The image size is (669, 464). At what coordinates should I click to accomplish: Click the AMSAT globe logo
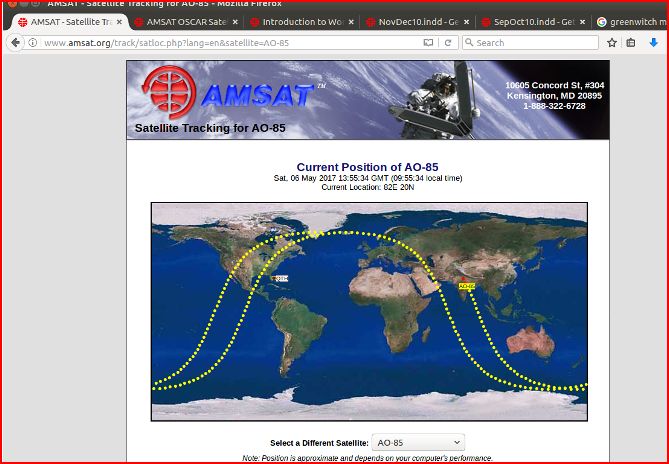[x=169, y=92]
